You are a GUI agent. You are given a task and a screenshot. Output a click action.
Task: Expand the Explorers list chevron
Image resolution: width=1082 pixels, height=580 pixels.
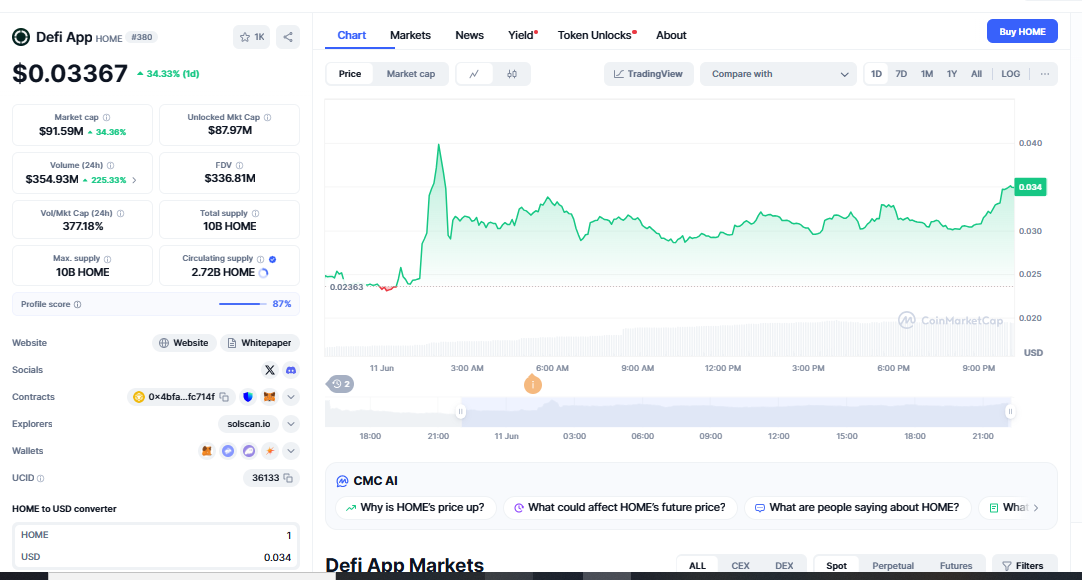point(291,424)
